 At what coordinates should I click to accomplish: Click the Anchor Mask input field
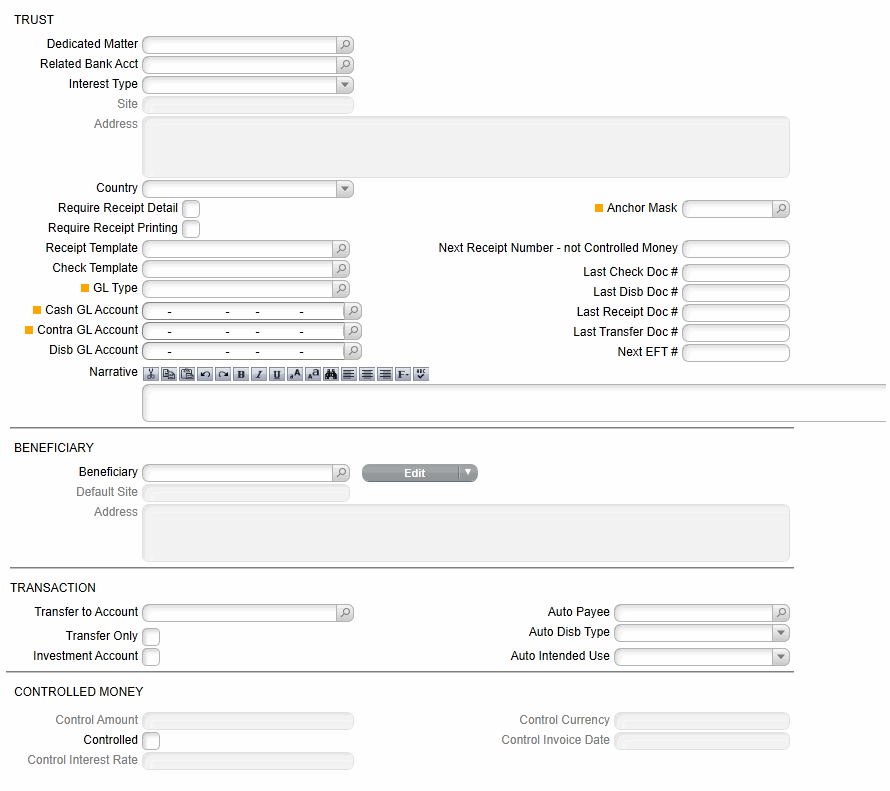pyautogui.click(x=728, y=209)
